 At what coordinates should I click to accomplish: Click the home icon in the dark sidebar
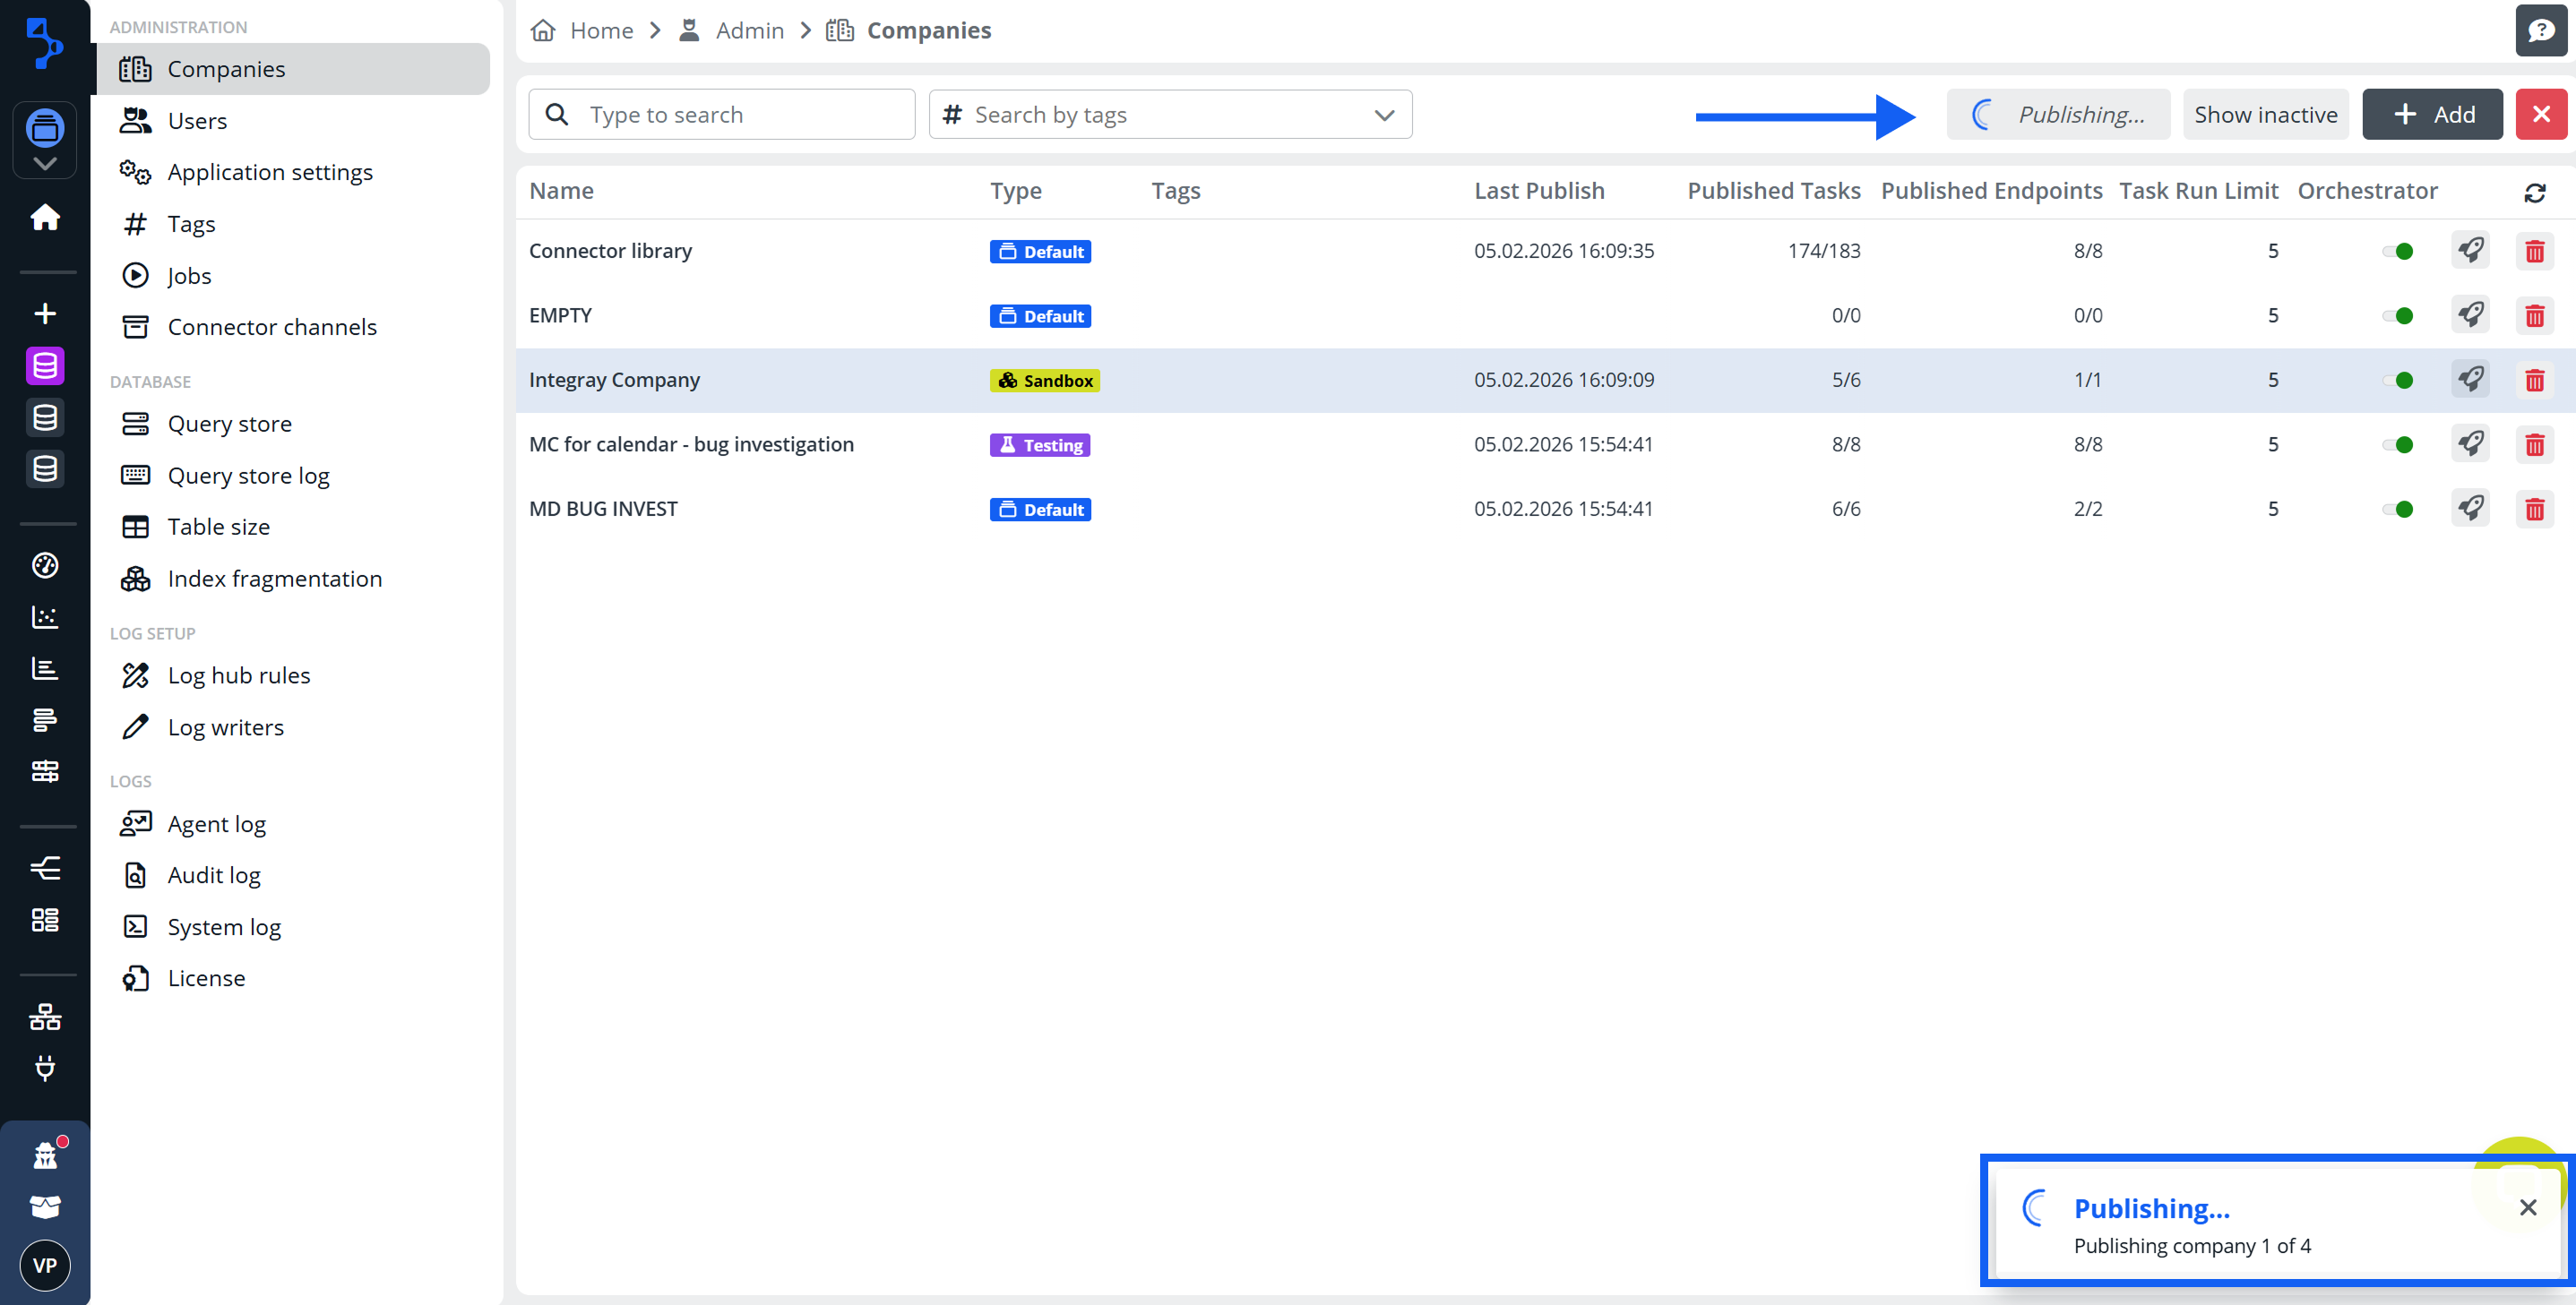45,217
